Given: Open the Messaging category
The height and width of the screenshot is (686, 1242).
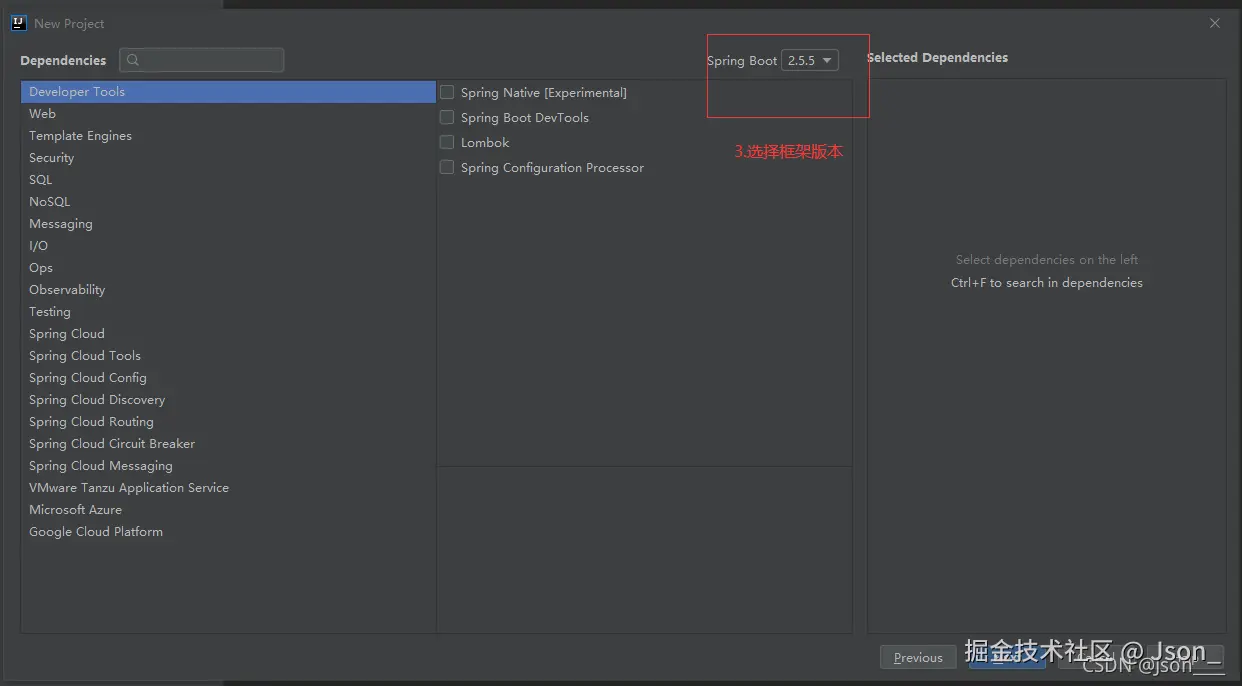Looking at the screenshot, I should click(x=228, y=223).
